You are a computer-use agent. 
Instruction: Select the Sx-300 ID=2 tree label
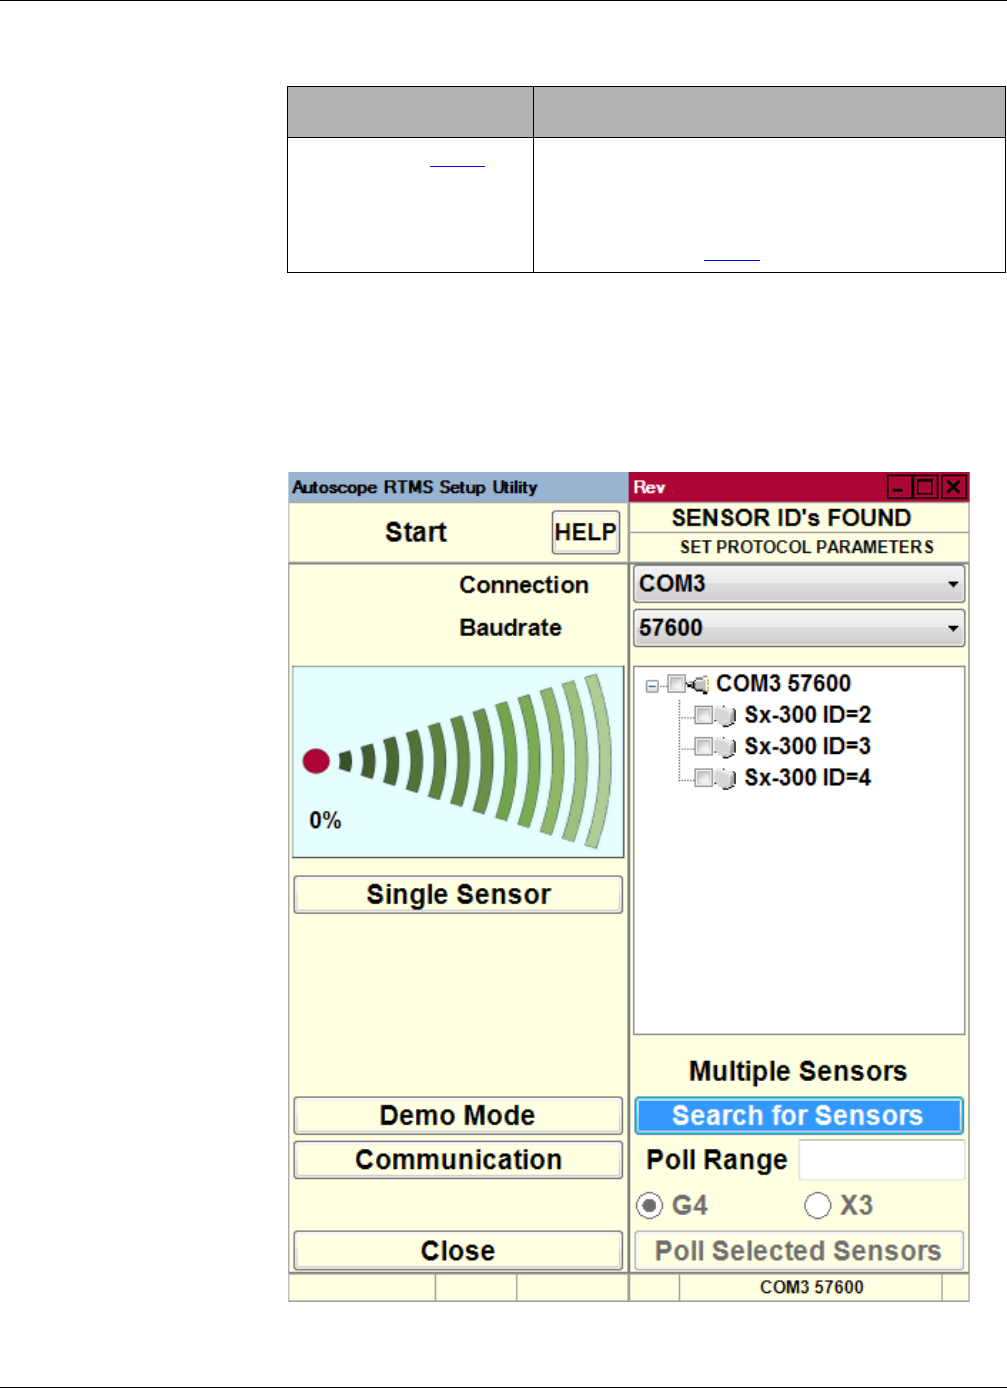pos(808,715)
